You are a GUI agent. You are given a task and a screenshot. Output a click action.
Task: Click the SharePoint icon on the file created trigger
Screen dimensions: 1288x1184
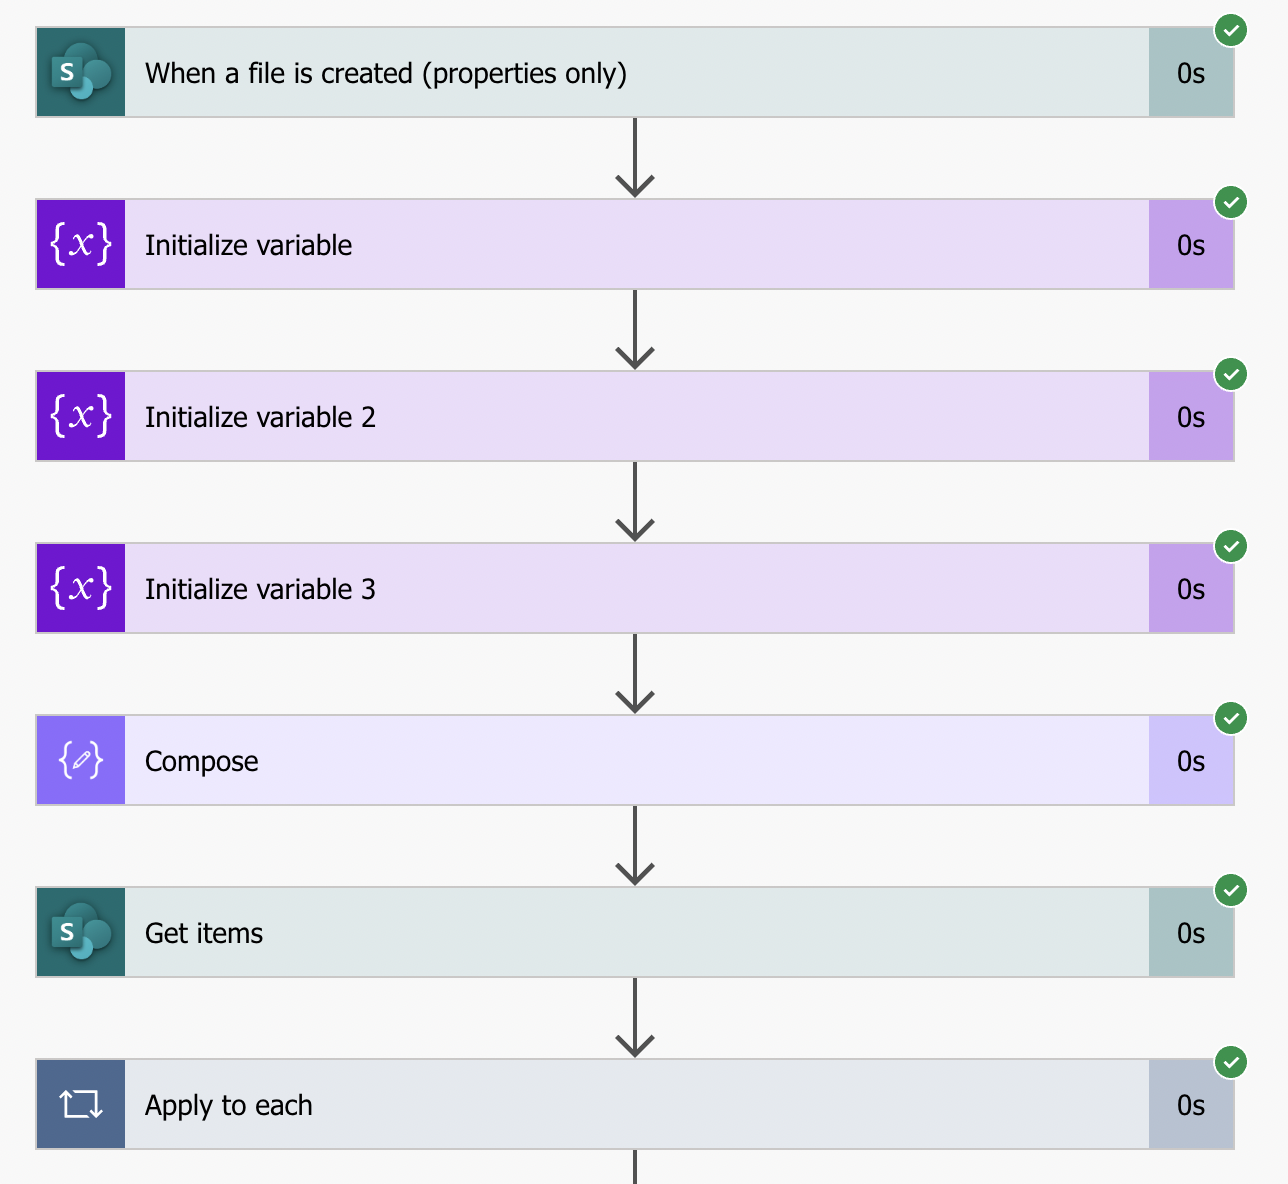click(81, 73)
